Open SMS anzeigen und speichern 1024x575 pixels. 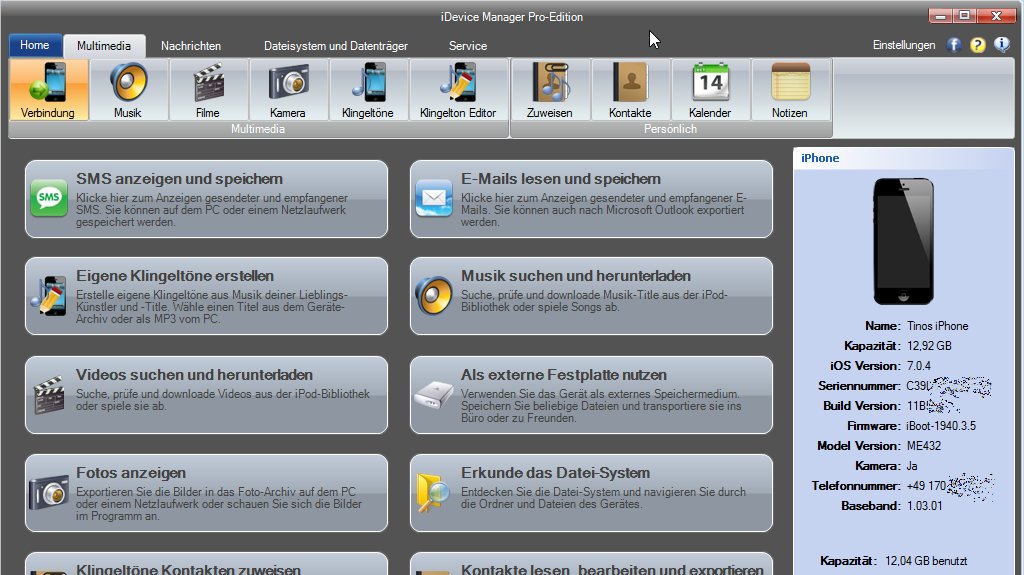click(206, 199)
